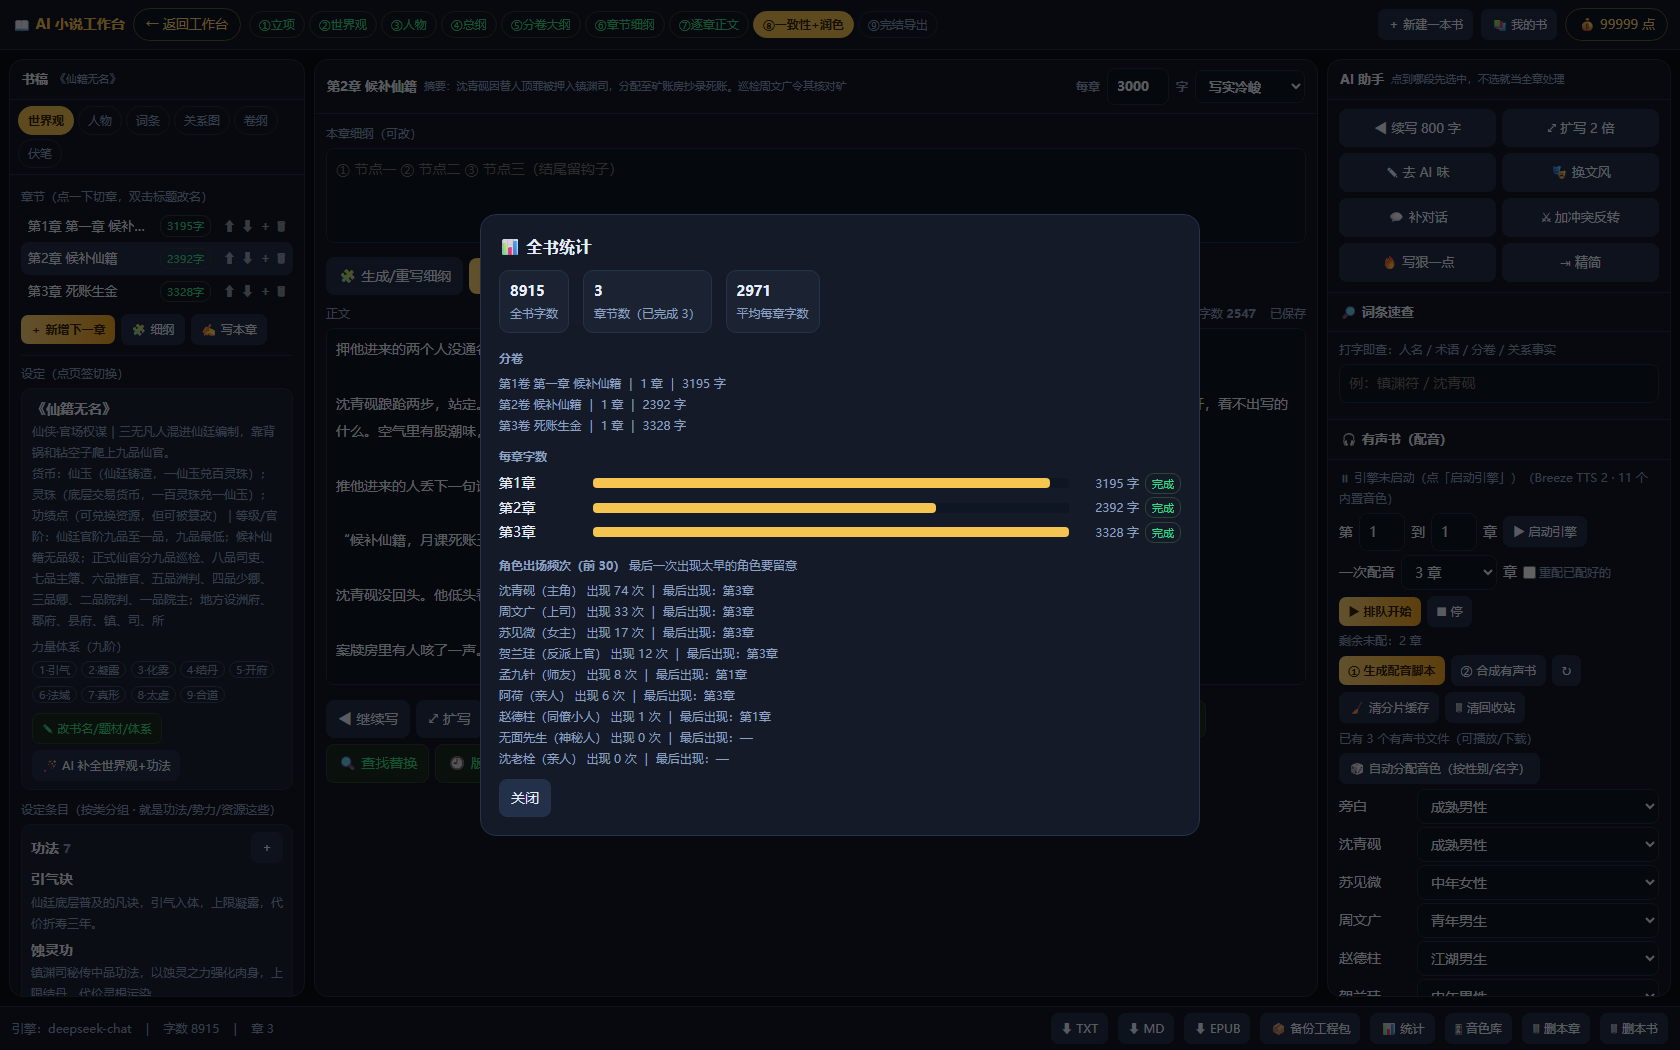Delete chapter 第3章 死账生金 via trash icon
Viewport: 1680px width, 1050px height.
(x=281, y=291)
